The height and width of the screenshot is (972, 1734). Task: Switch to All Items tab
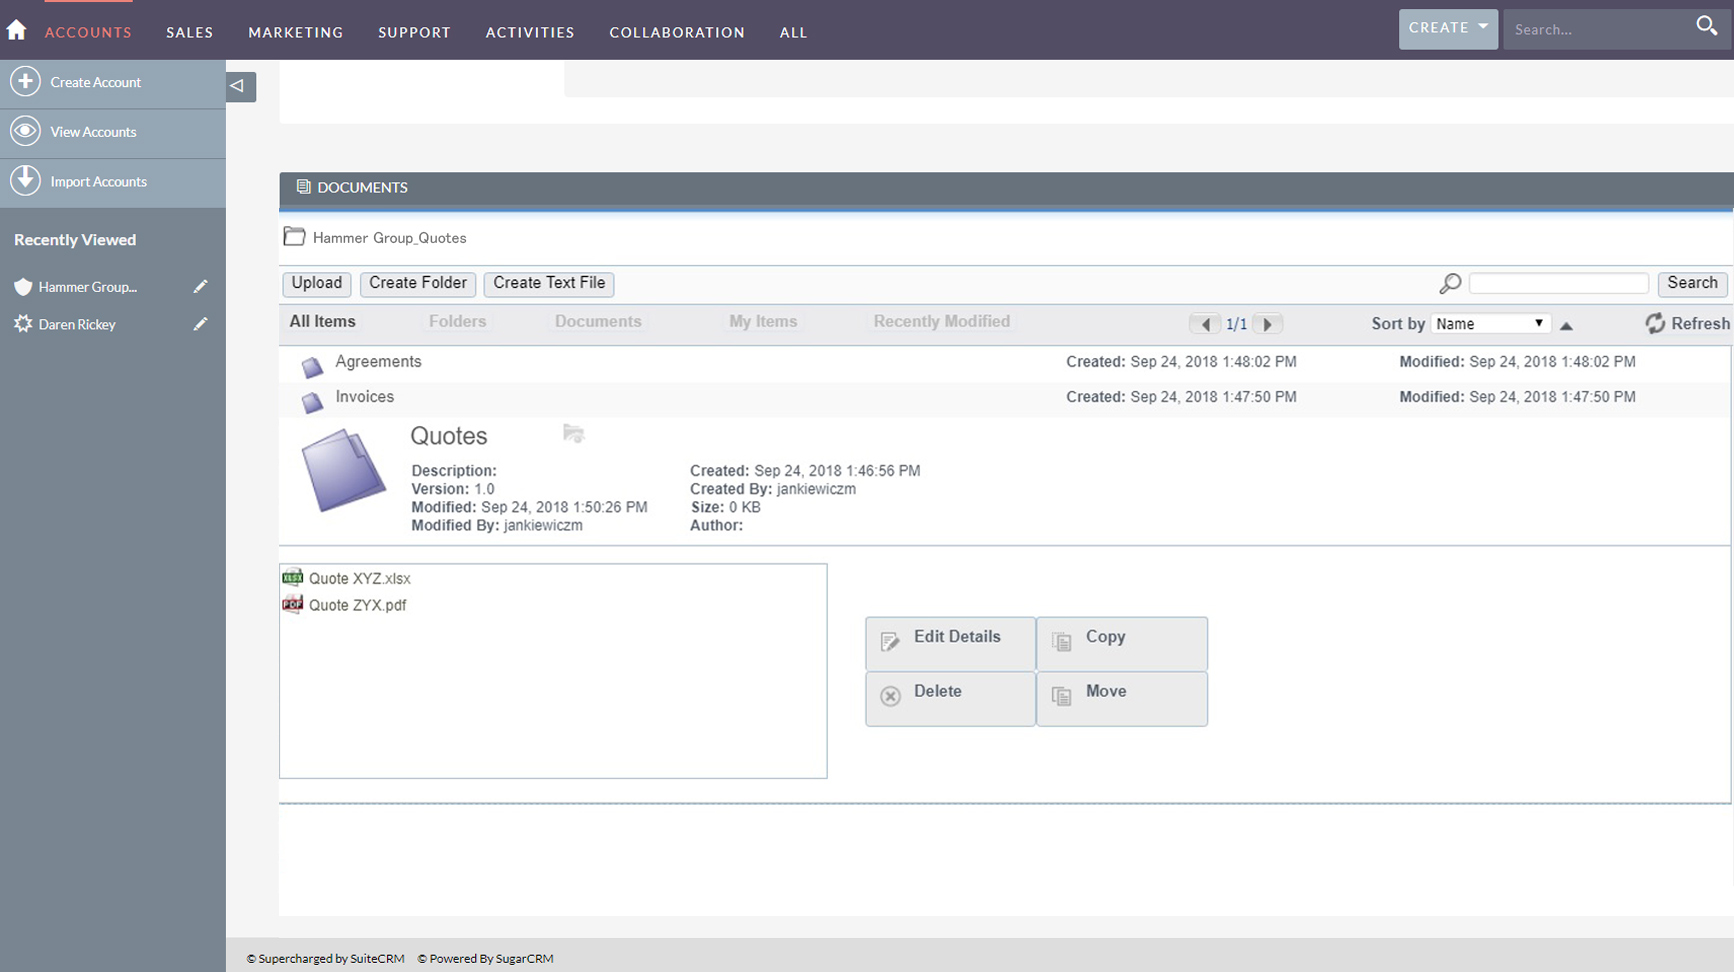click(322, 321)
